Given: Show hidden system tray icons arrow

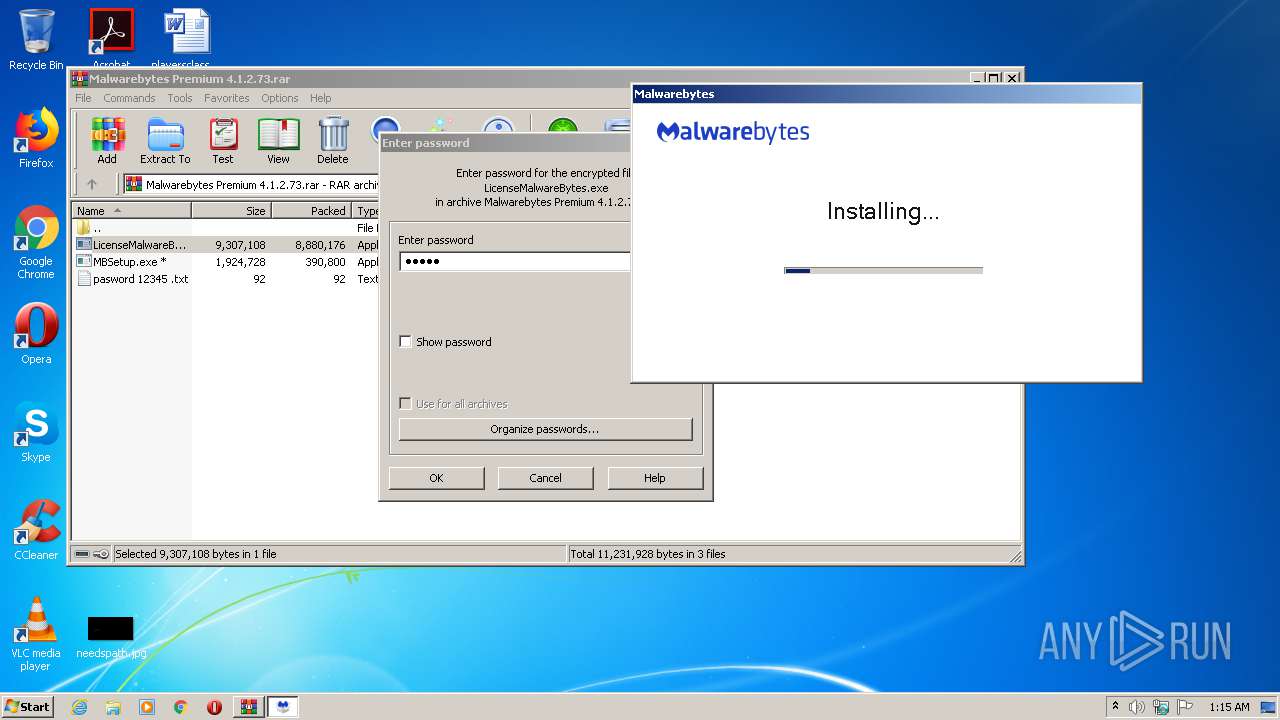Looking at the screenshot, I should coord(1116,706).
